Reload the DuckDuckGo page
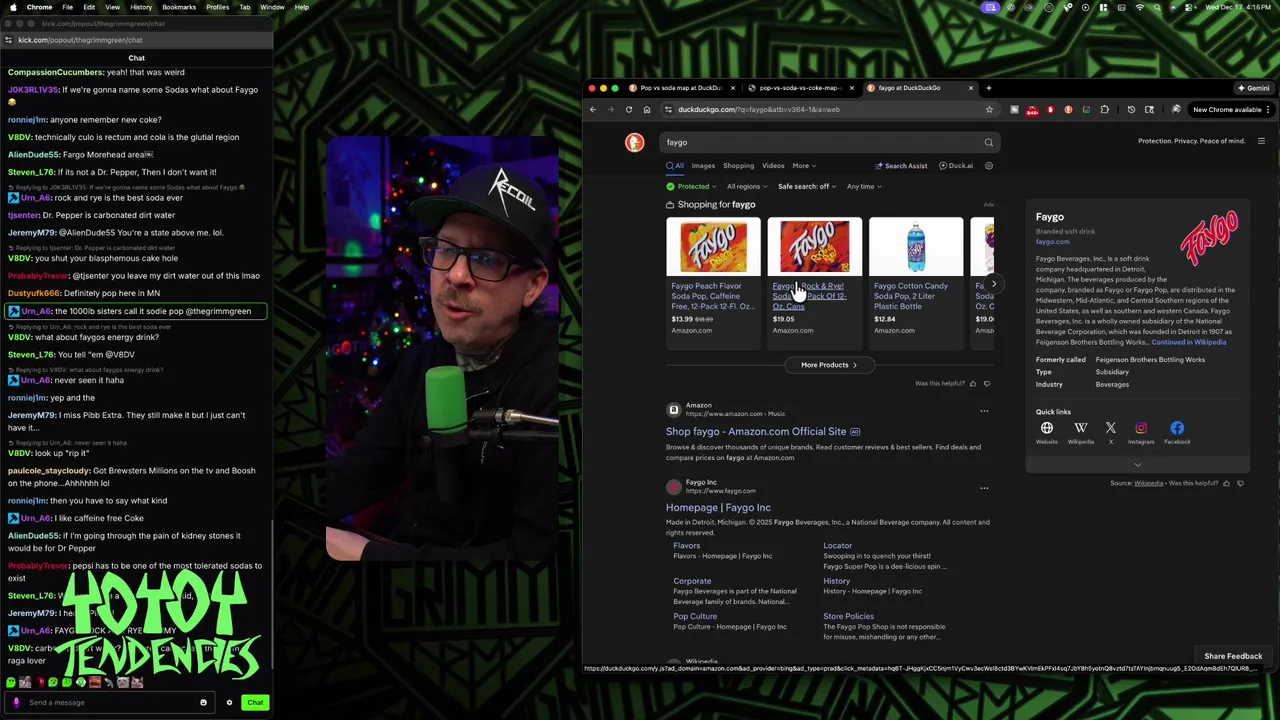Image resolution: width=1280 pixels, height=720 pixels. click(x=629, y=110)
